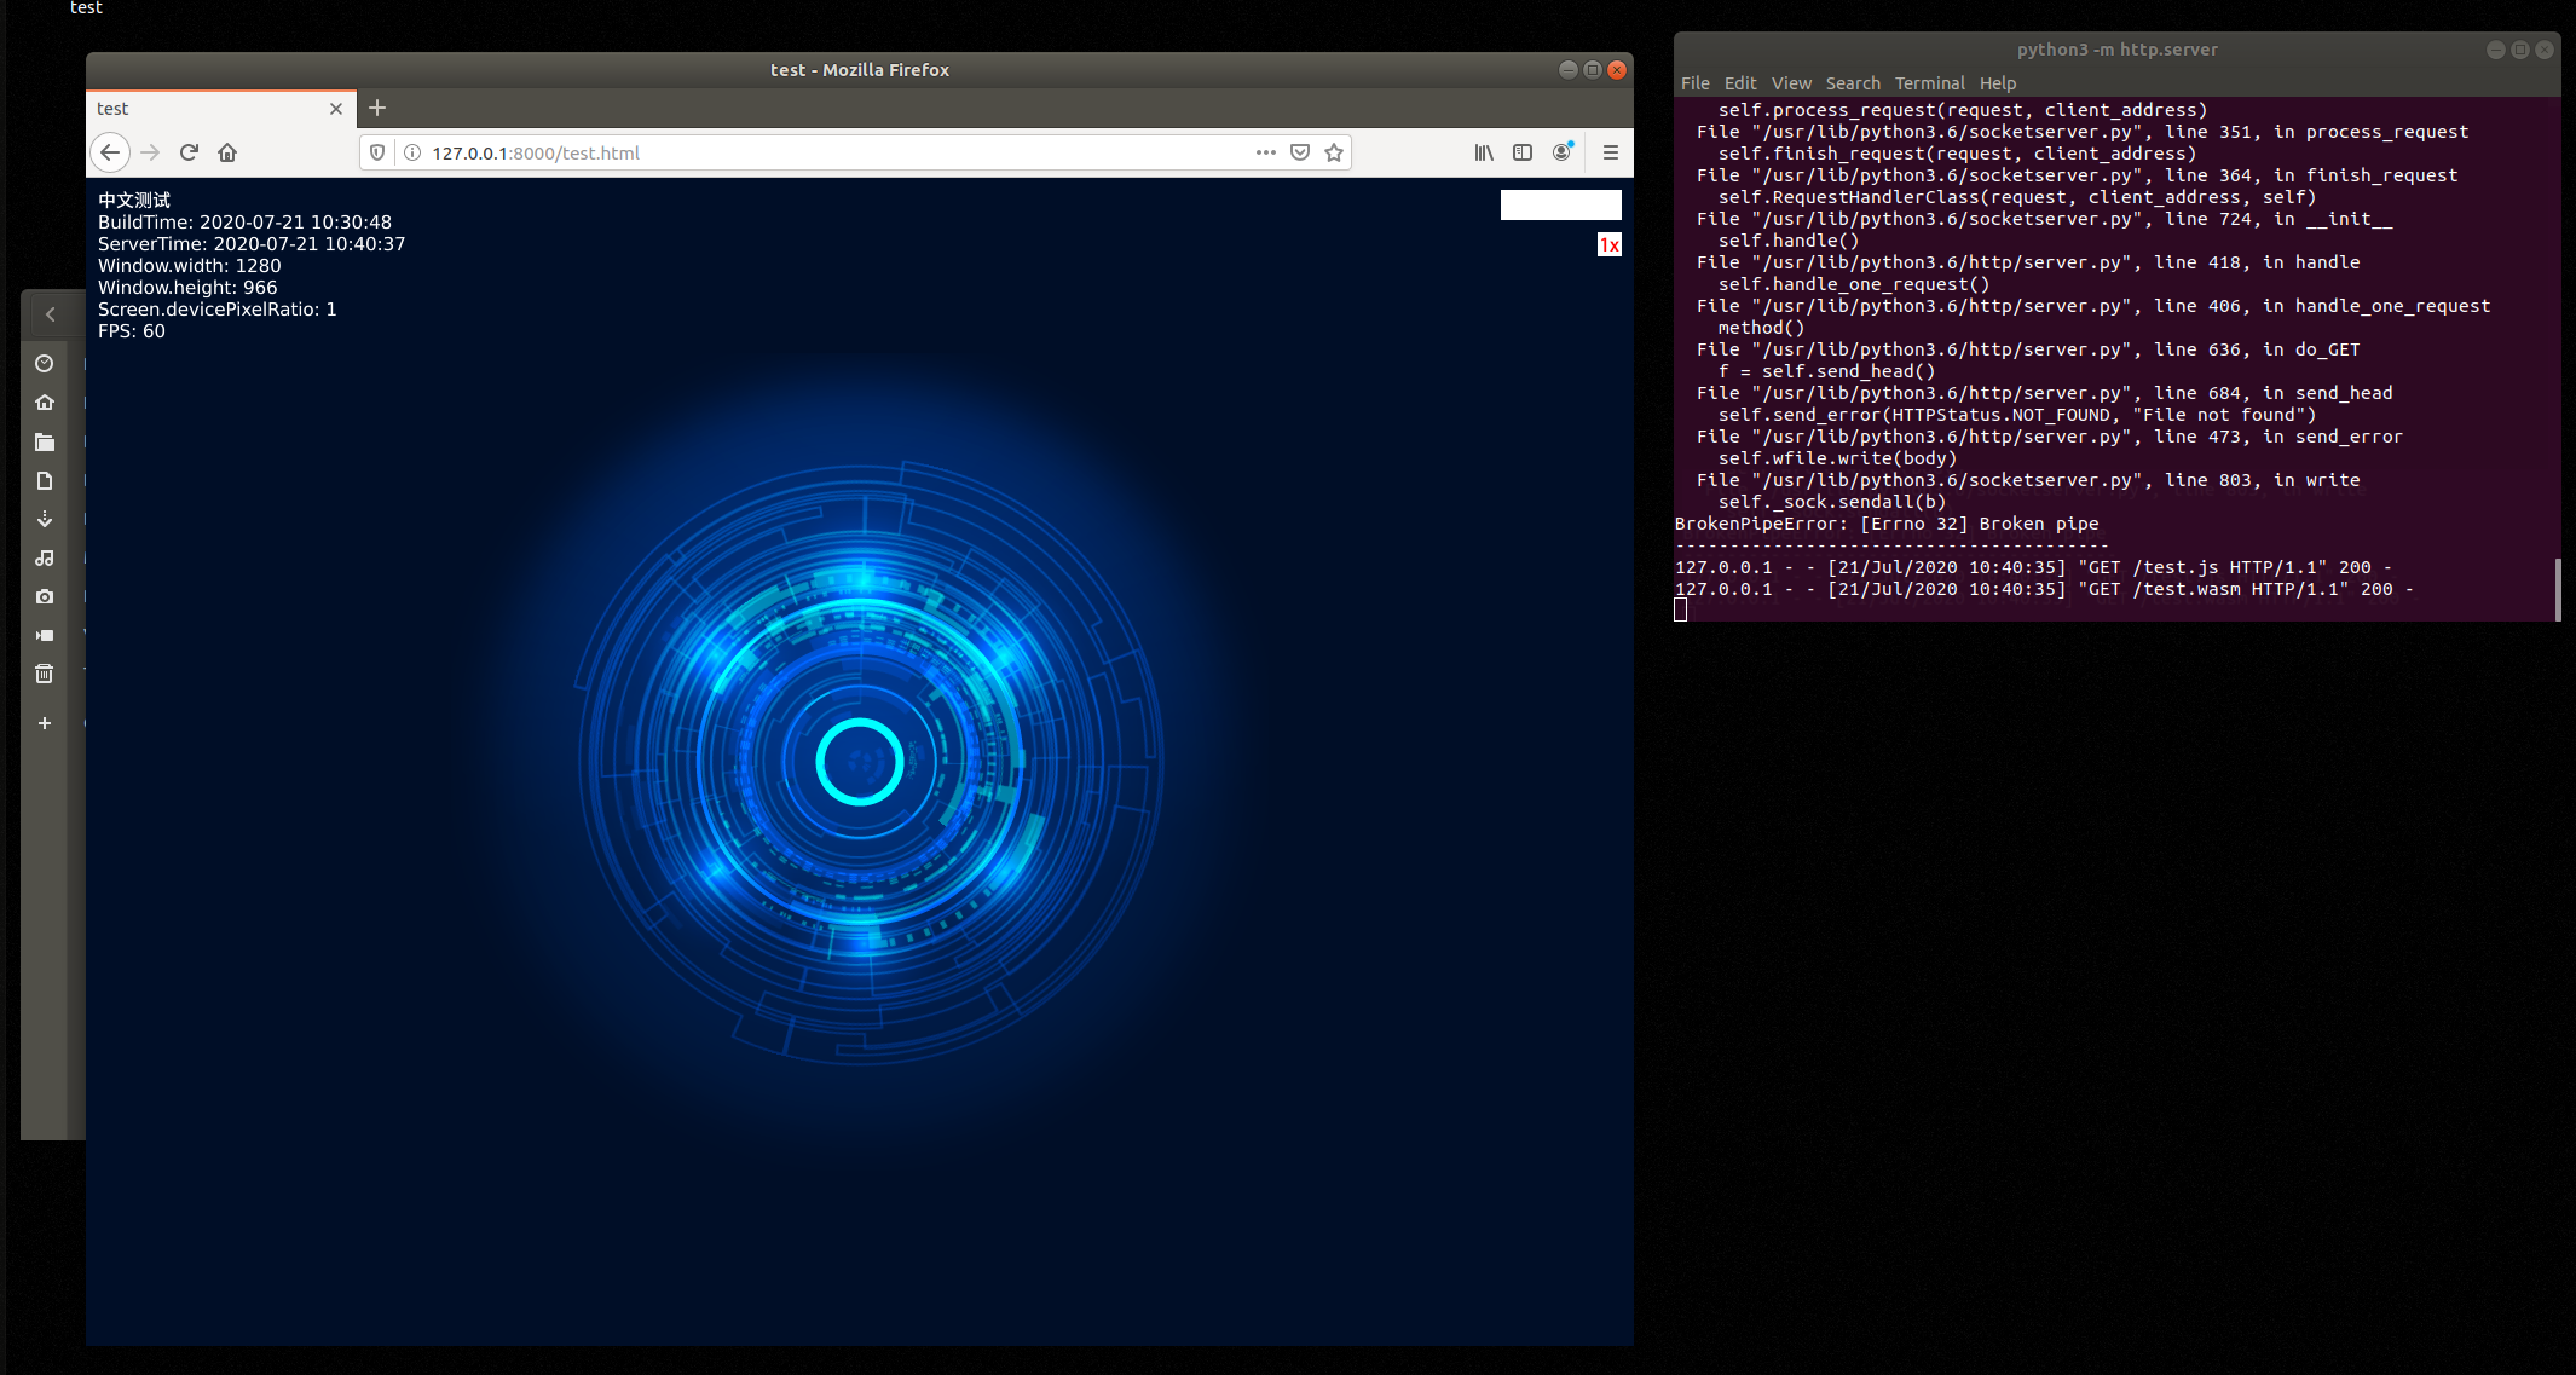Bookmark this page with the star
This screenshot has width=2576, height=1375.
1334,153
